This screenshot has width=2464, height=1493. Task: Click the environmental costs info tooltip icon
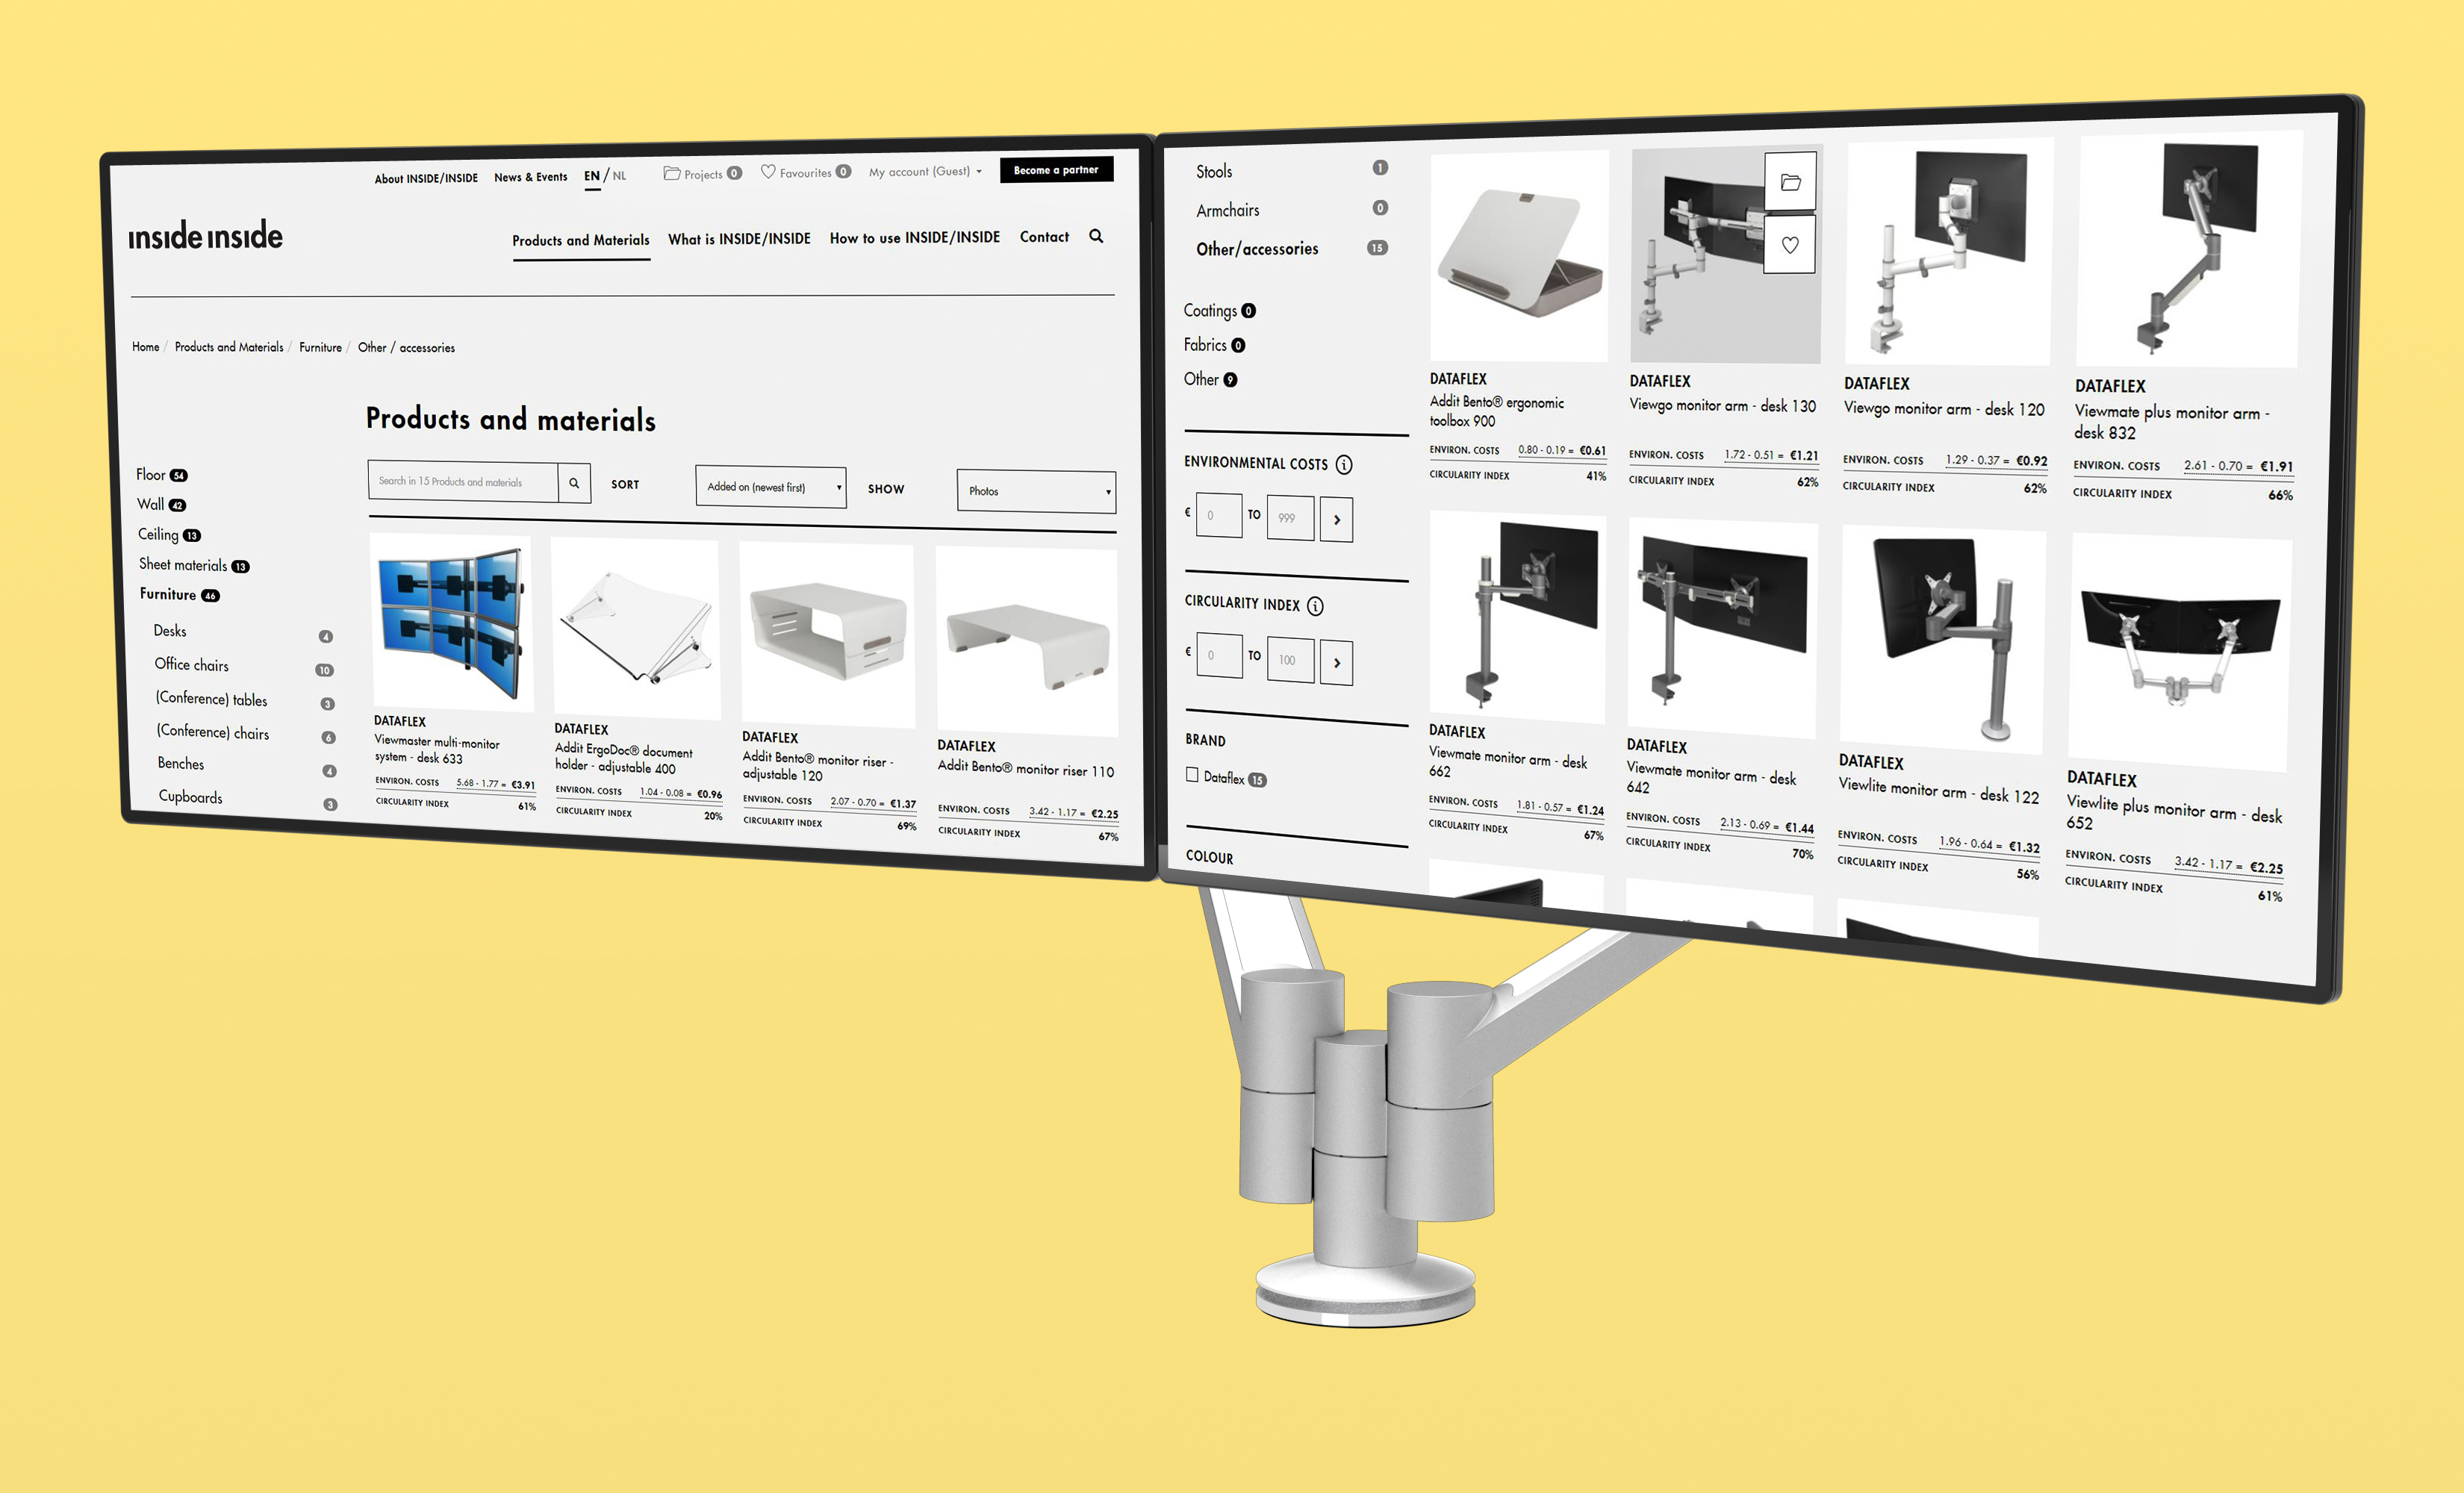click(1345, 465)
